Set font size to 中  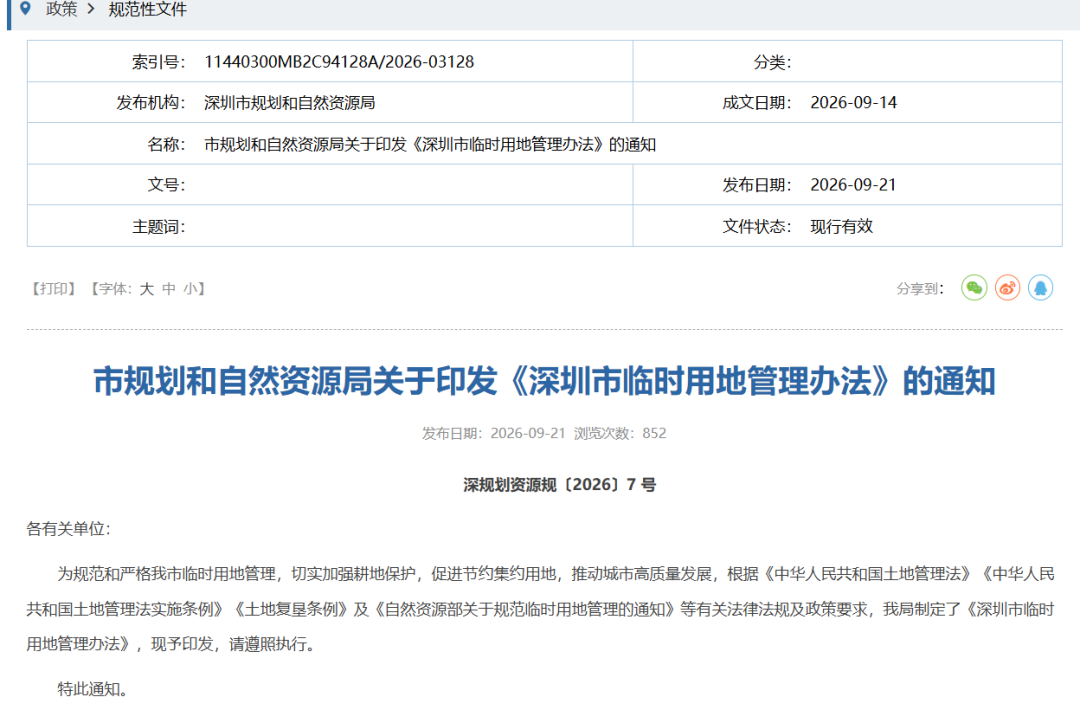[x=169, y=289]
